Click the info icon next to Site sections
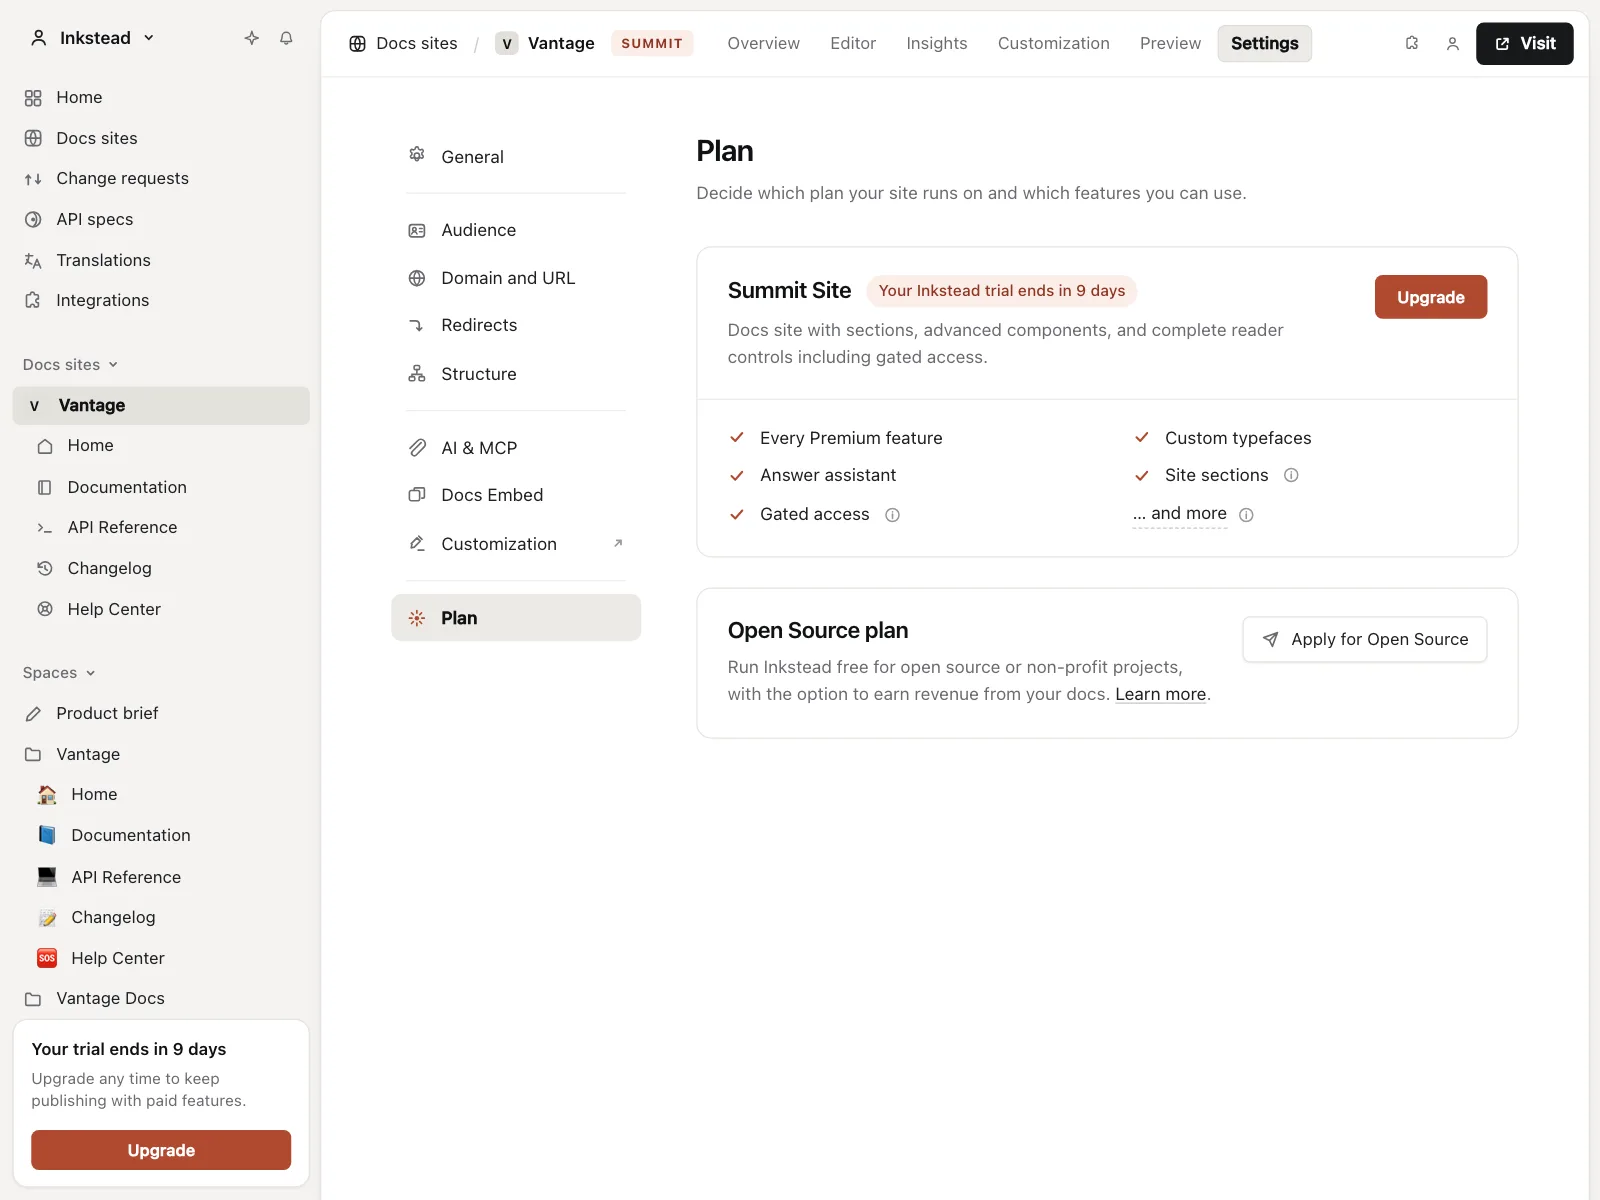 tap(1291, 475)
